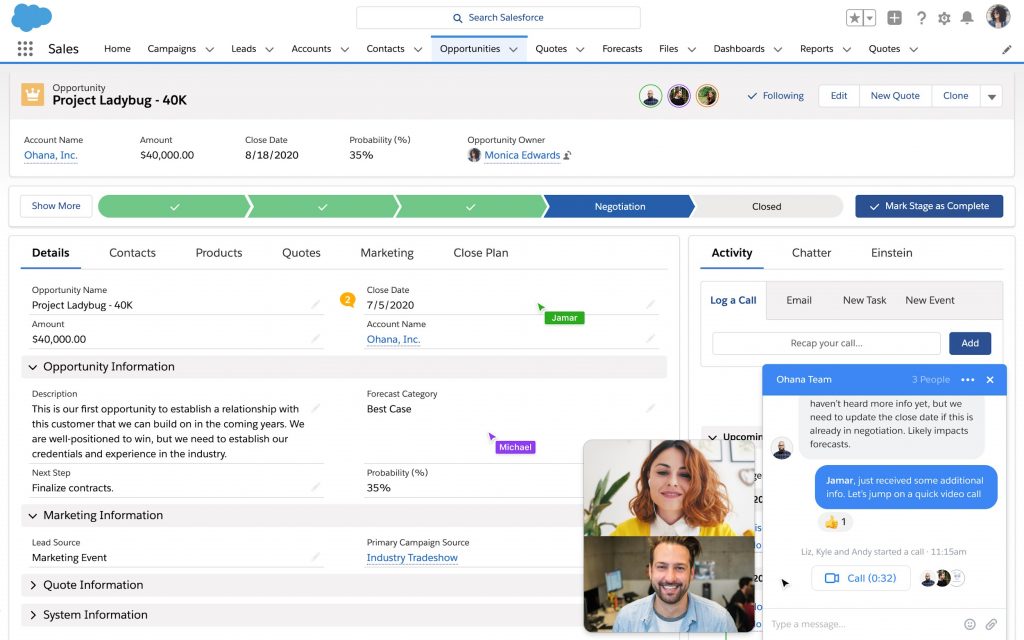This screenshot has height=640, width=1024.
Task: Attach a file with the chat paperclip icon
Action: 992,623
